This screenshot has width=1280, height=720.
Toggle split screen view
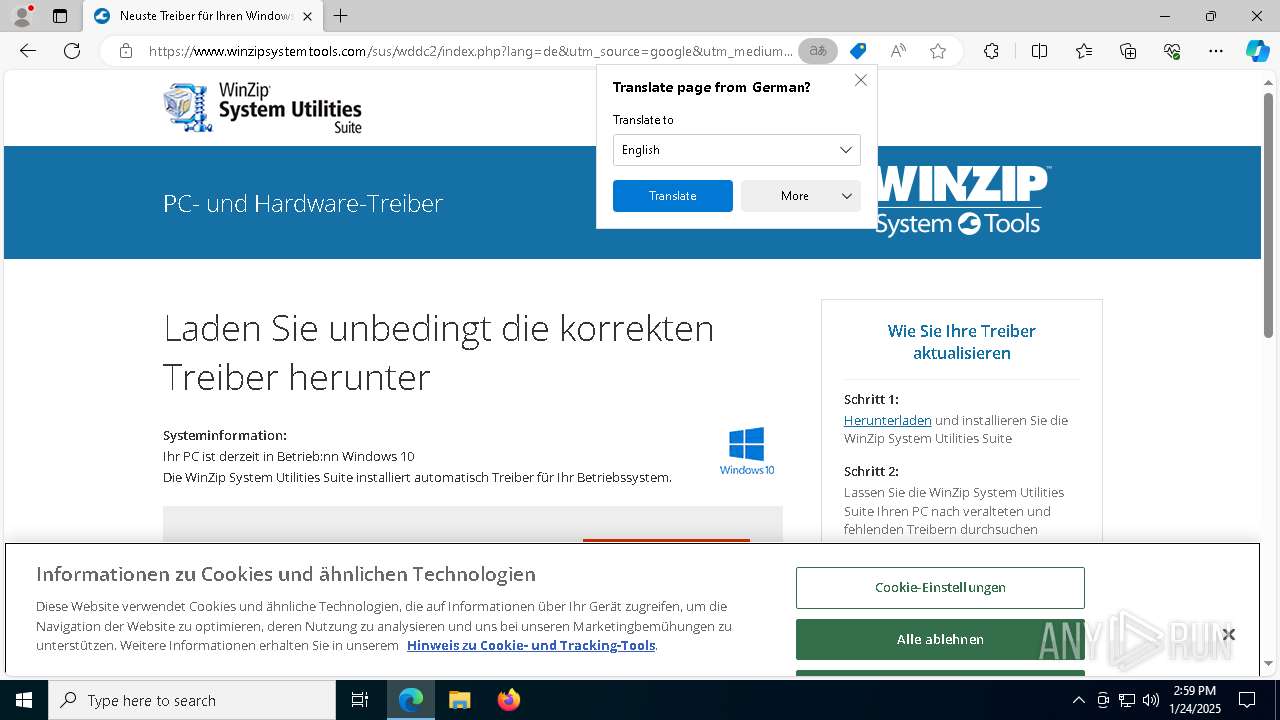coord(1039,51)
